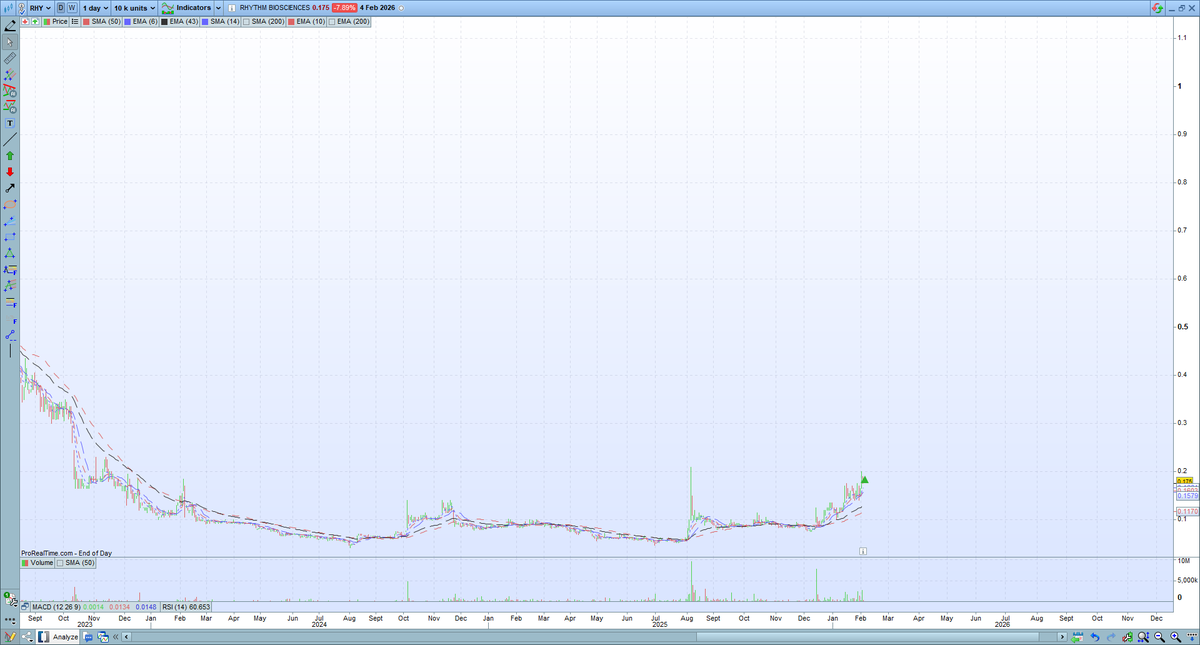Click the green triangle marker on the chart

(x=864, y=480)
